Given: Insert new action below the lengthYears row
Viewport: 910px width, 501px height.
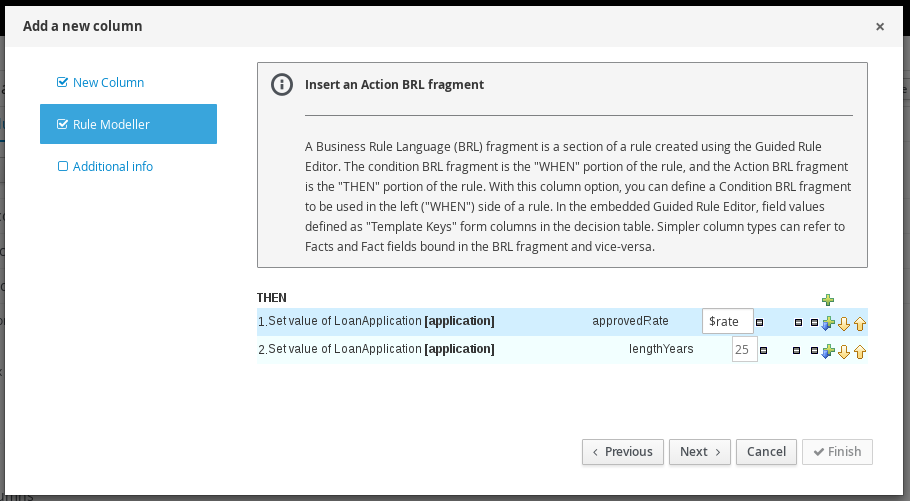Looking at the screenshot, I should [827, 351].
